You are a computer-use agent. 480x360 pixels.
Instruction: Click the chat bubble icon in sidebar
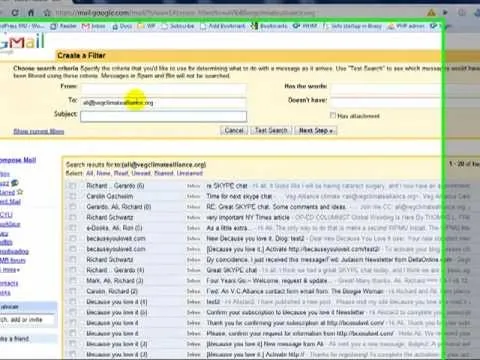click(15, 183)
